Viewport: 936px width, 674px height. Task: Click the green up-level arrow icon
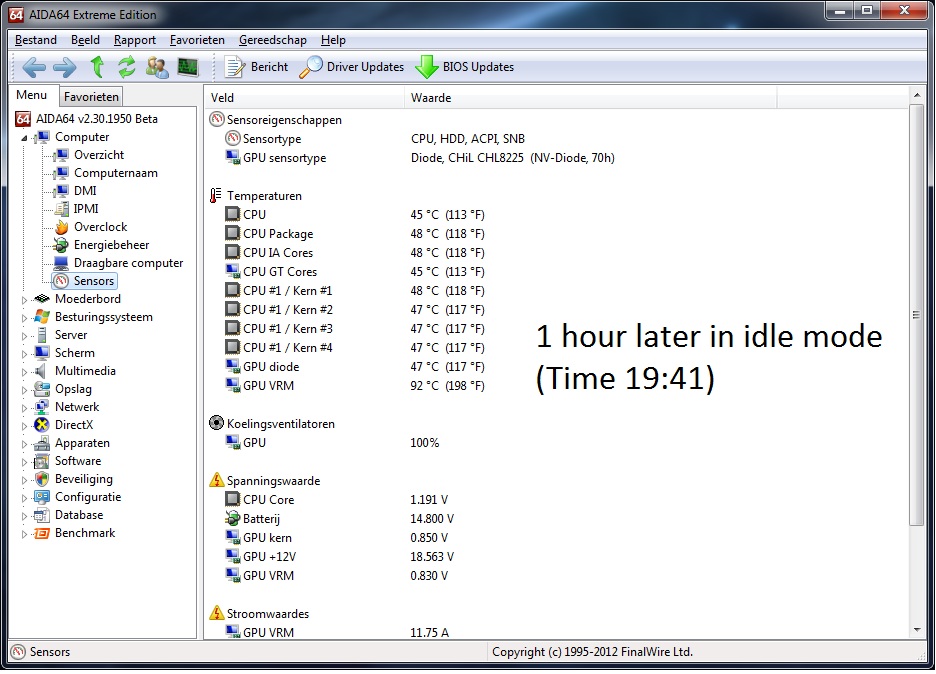pos(97,67)
